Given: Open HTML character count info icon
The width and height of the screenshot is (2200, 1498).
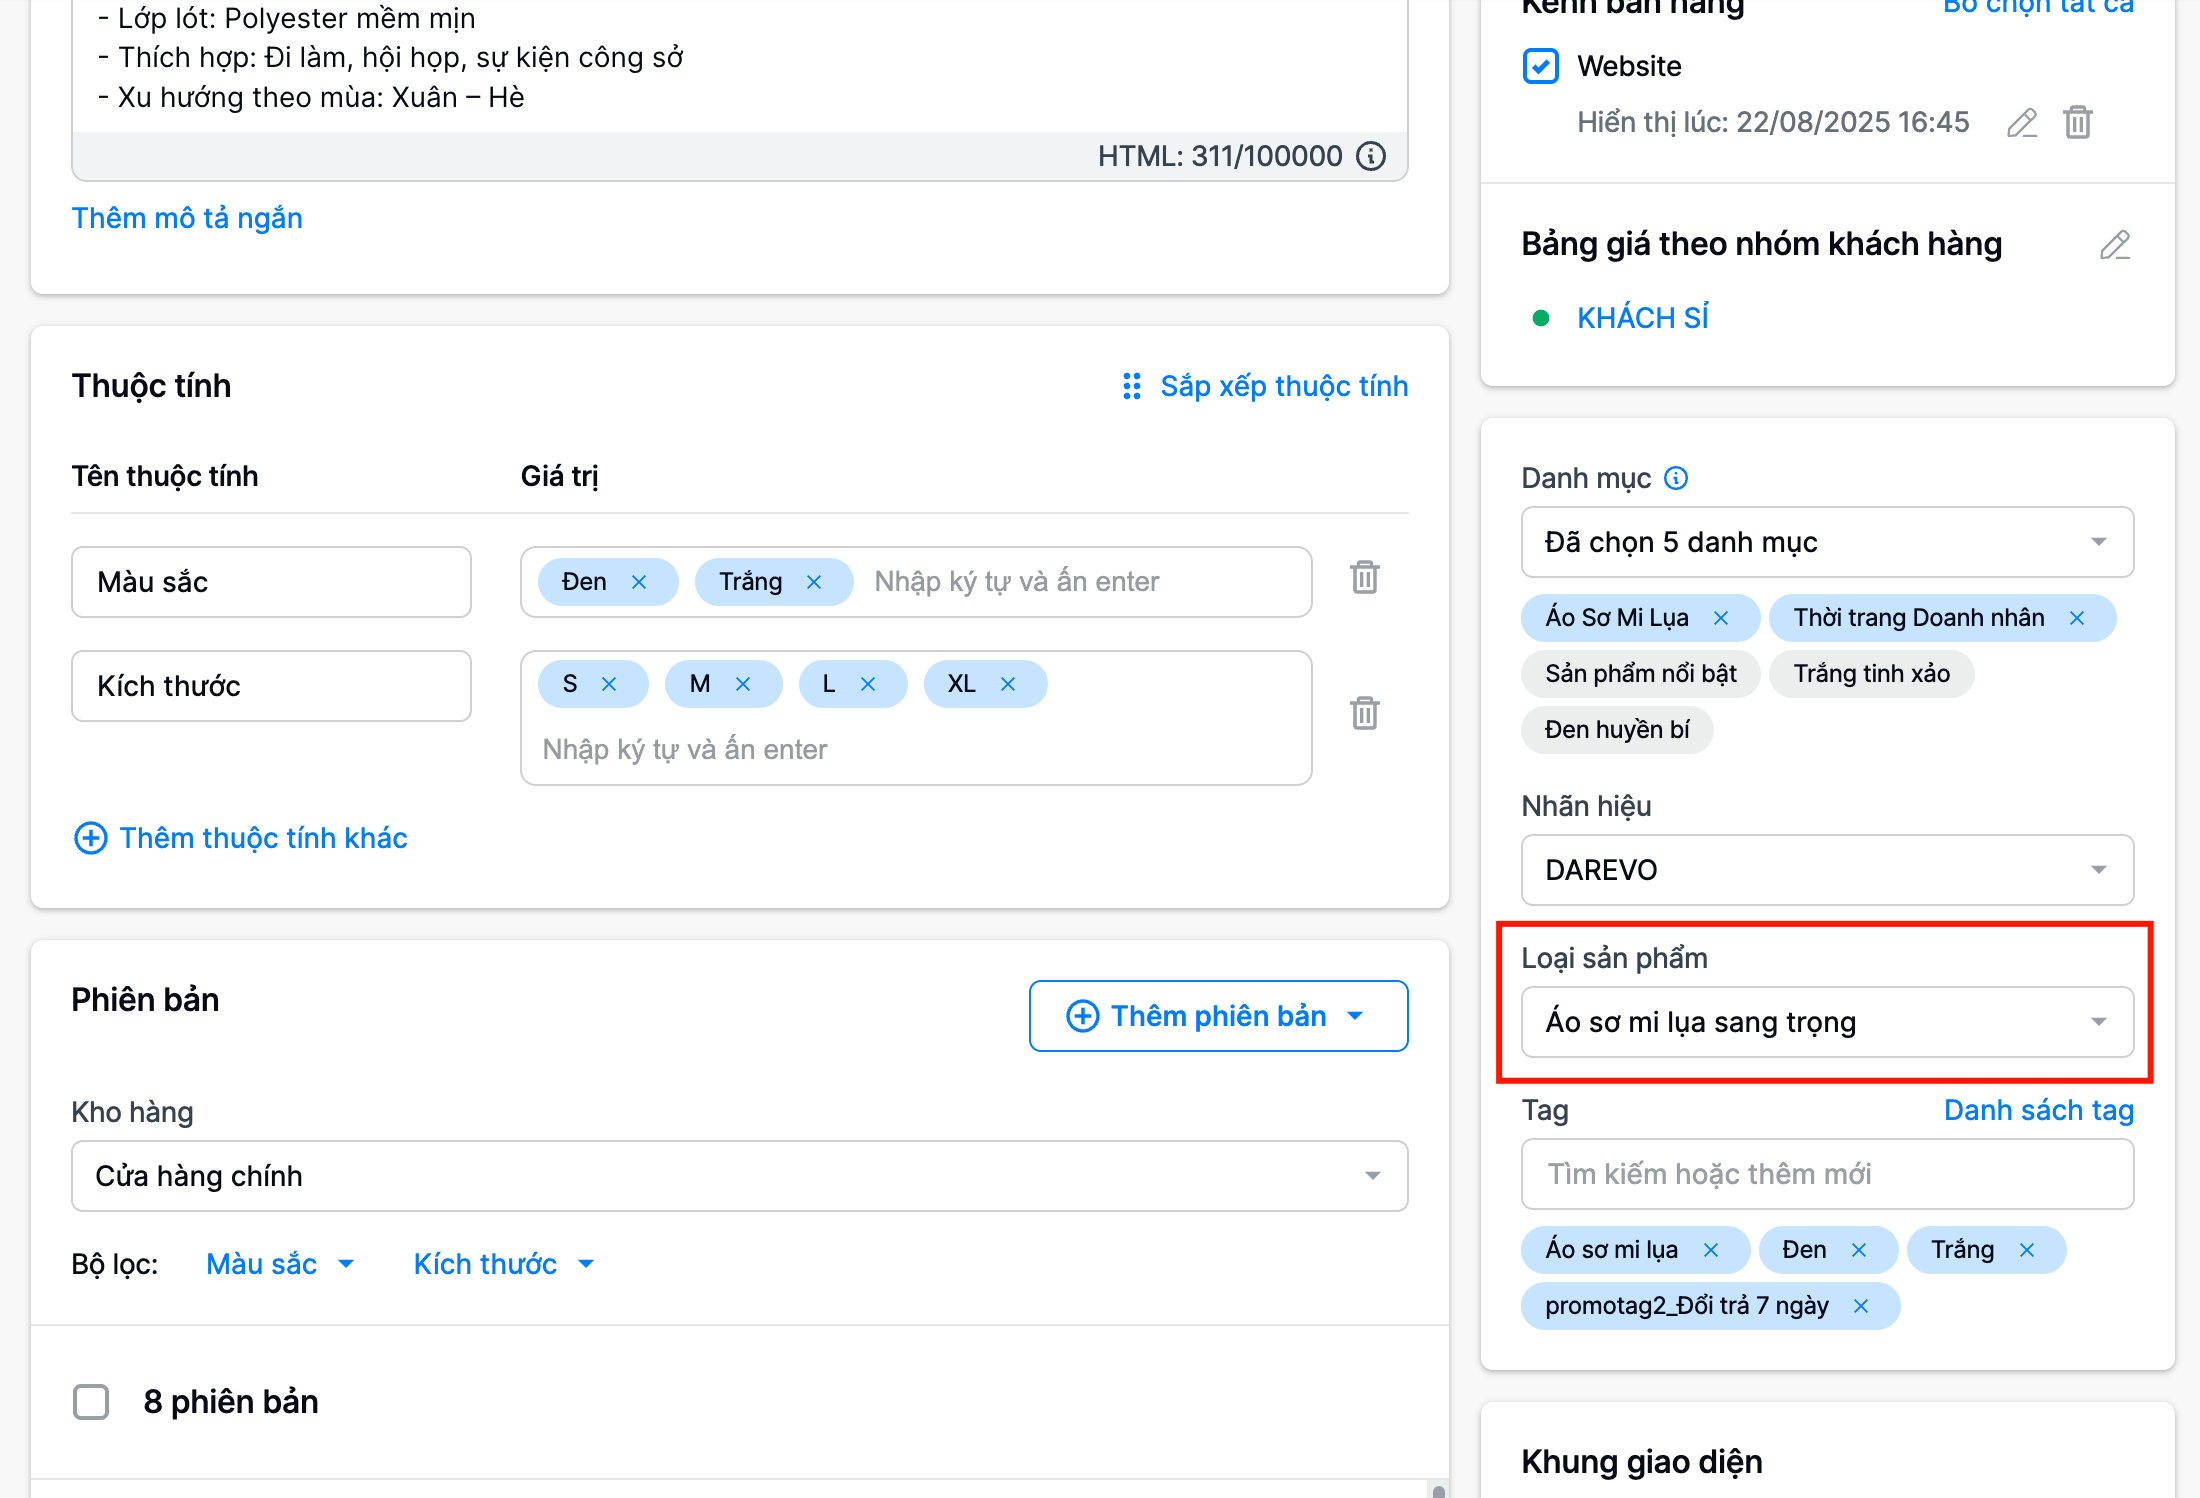Looking at the screenshot, I should pos(1371,157).
